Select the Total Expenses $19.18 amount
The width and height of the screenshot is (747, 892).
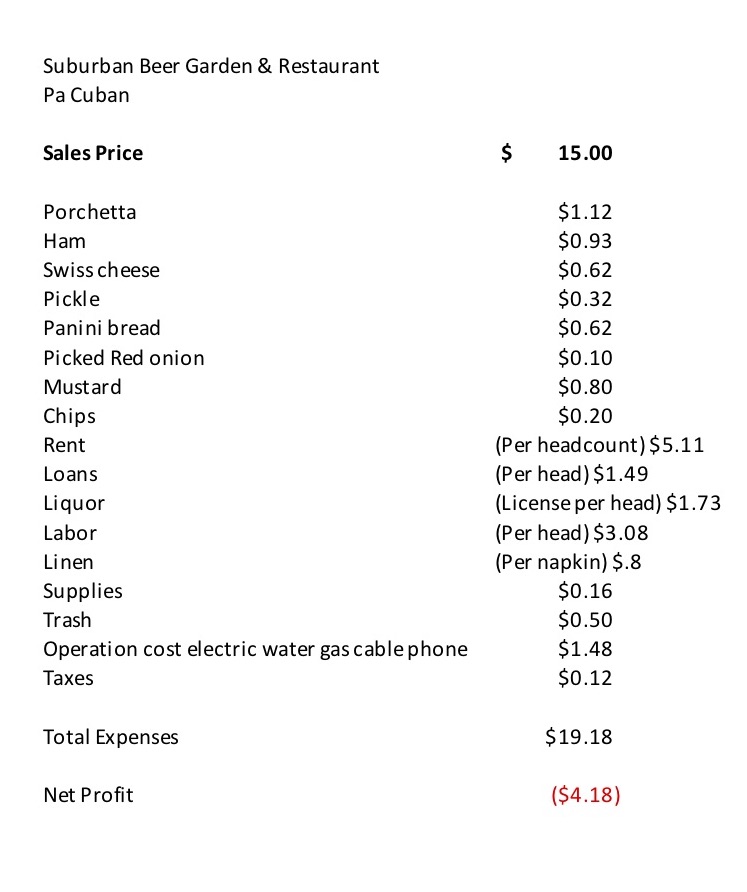click(579, 737)
